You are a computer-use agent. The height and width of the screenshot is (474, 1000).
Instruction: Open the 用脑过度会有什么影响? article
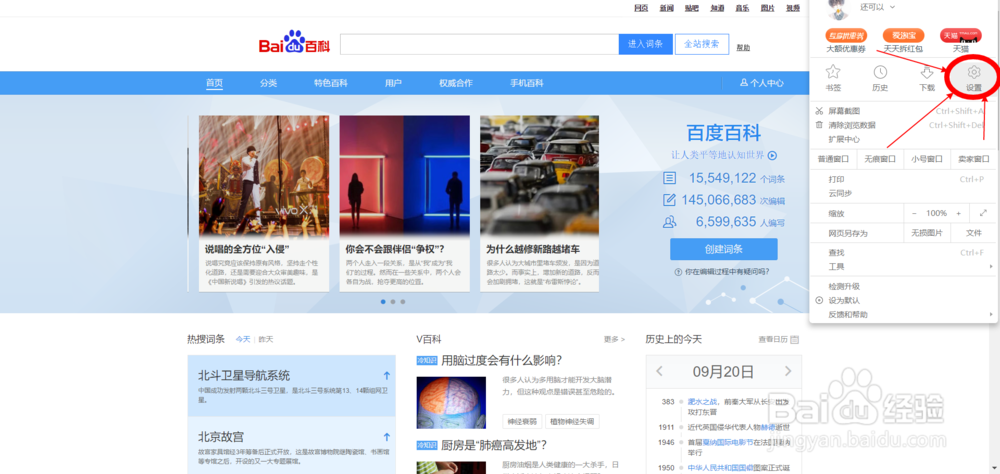click(502, 360)
